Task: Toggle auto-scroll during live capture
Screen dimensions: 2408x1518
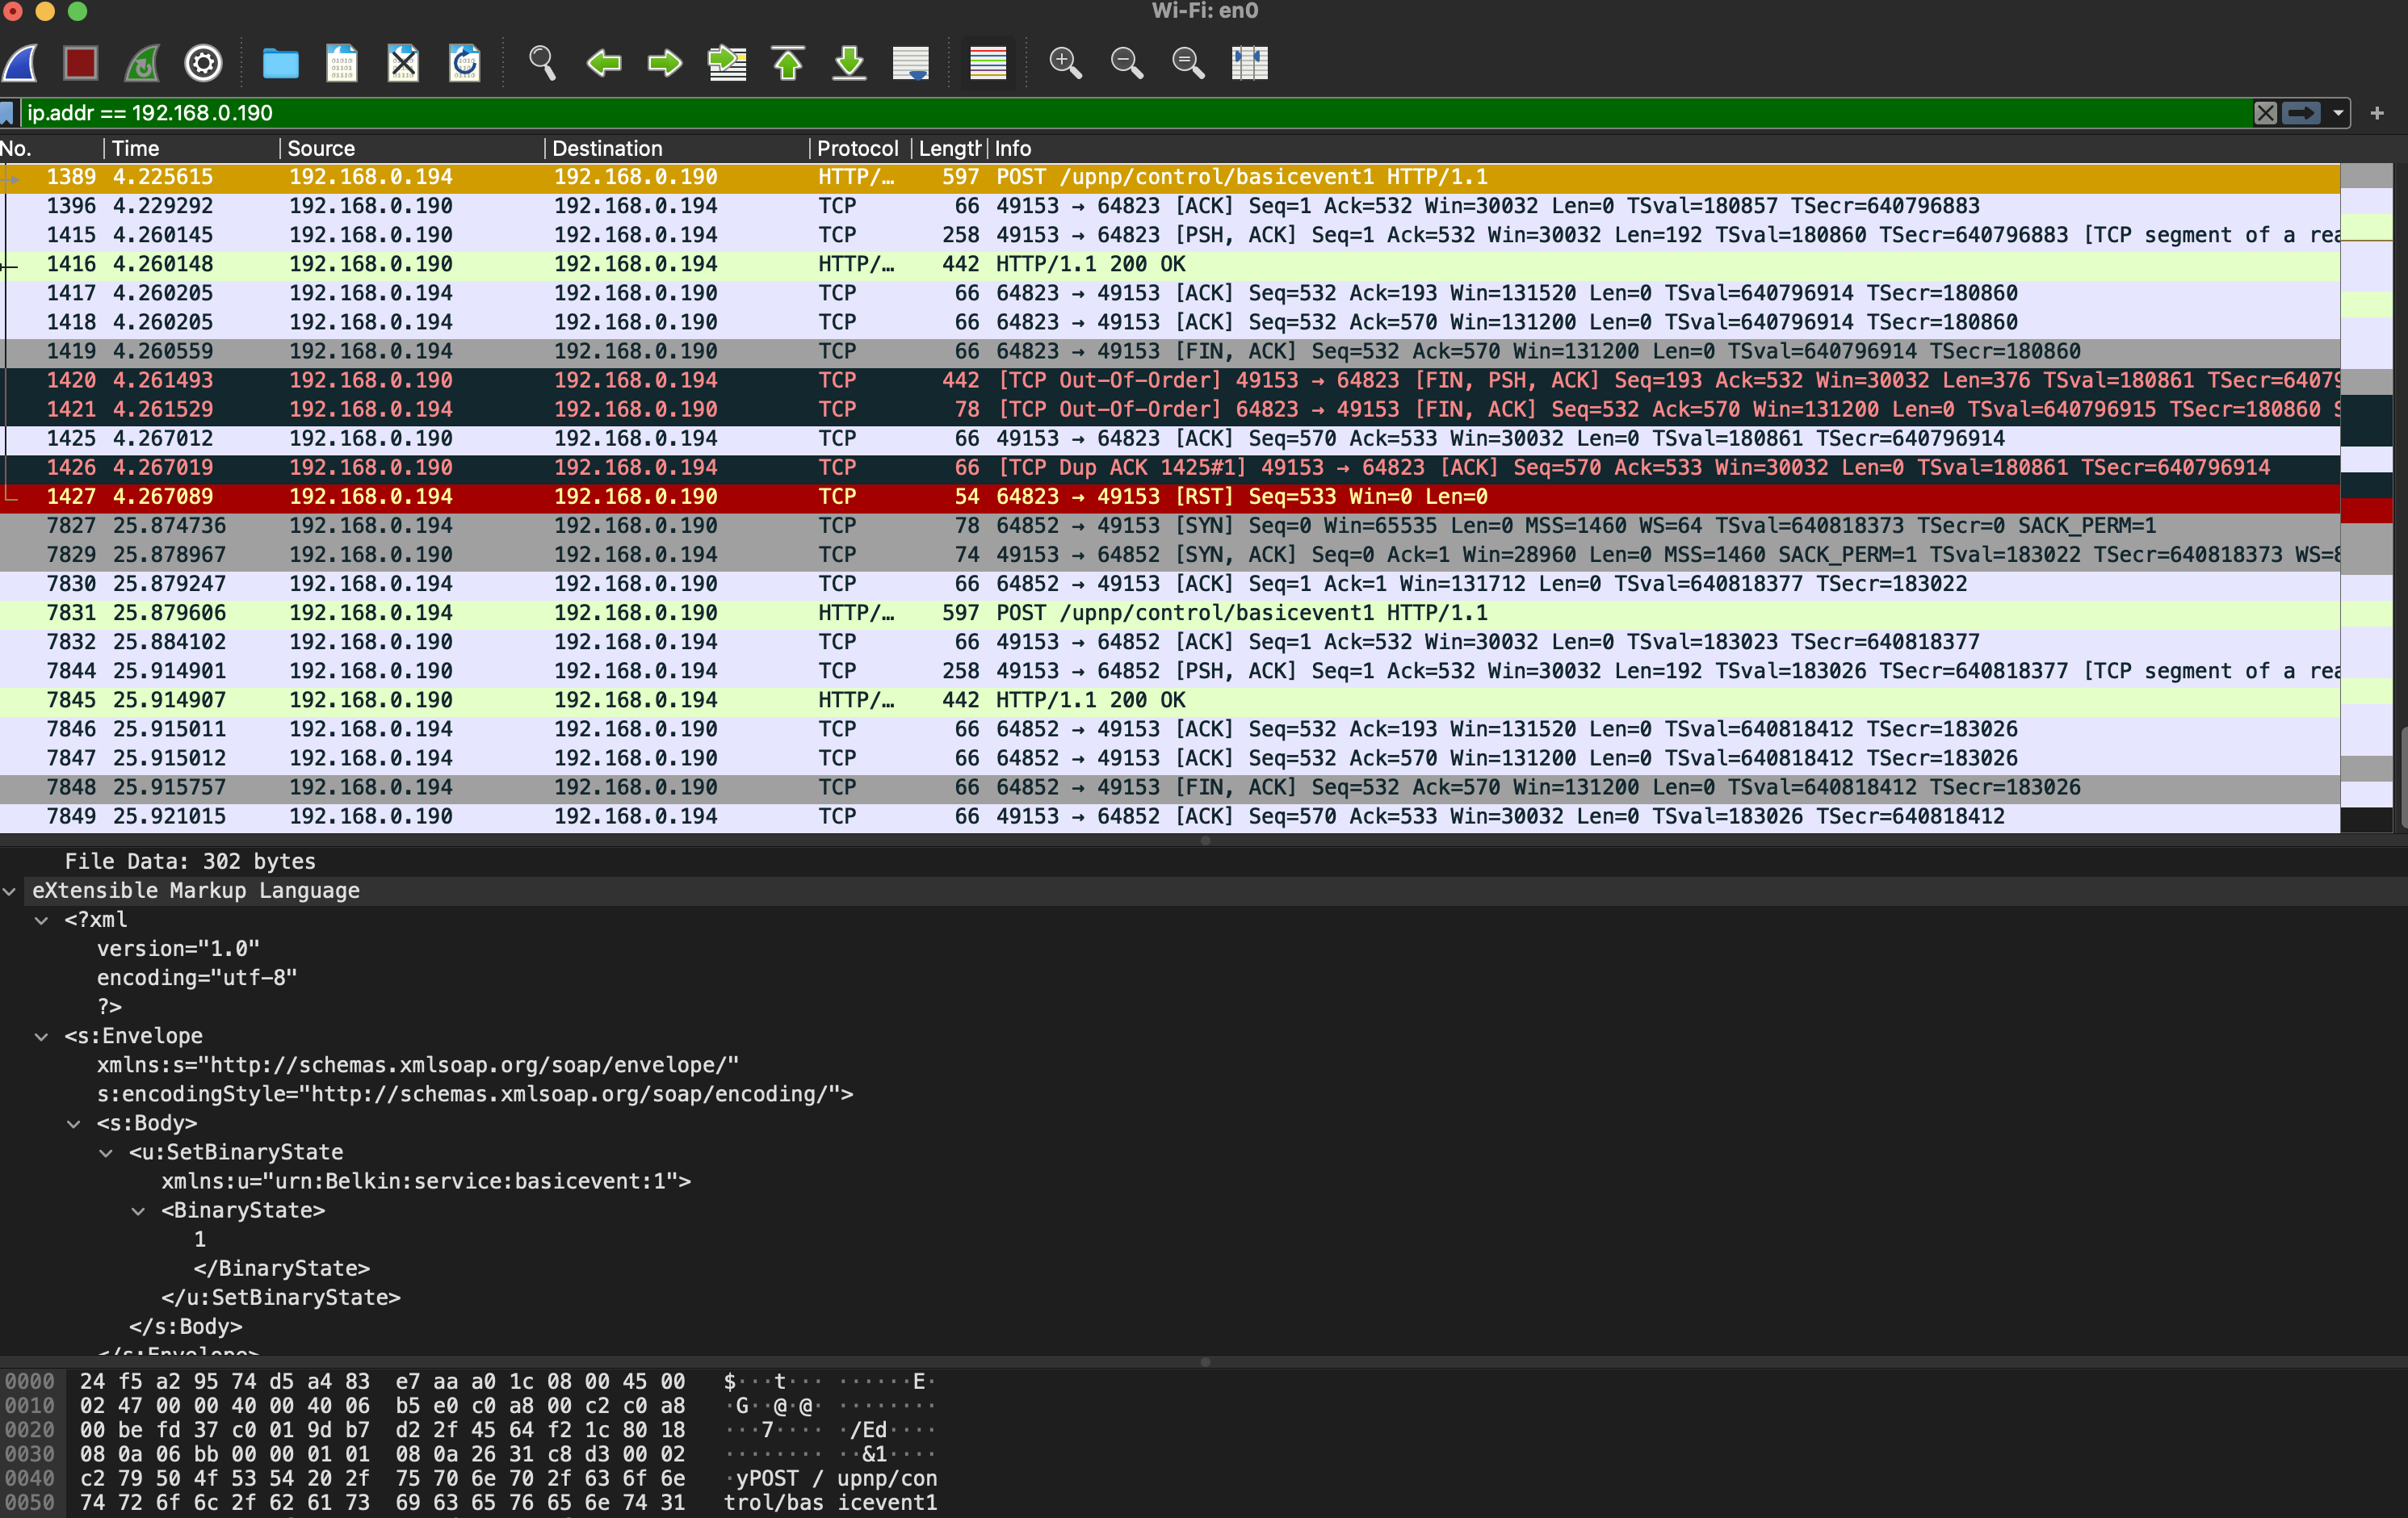Action: 910,63
